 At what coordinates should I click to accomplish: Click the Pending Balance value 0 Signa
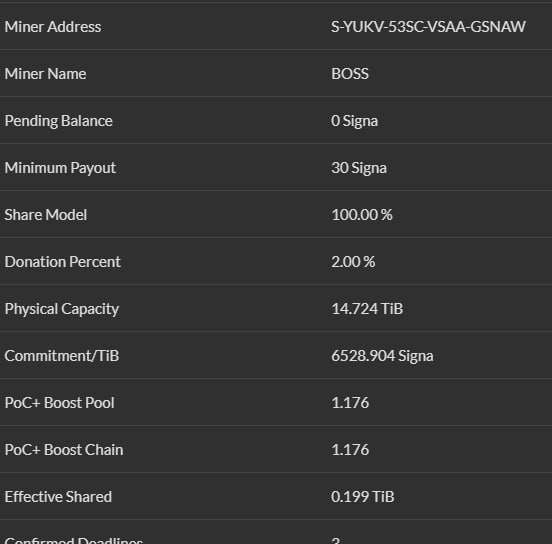point(354,121)
